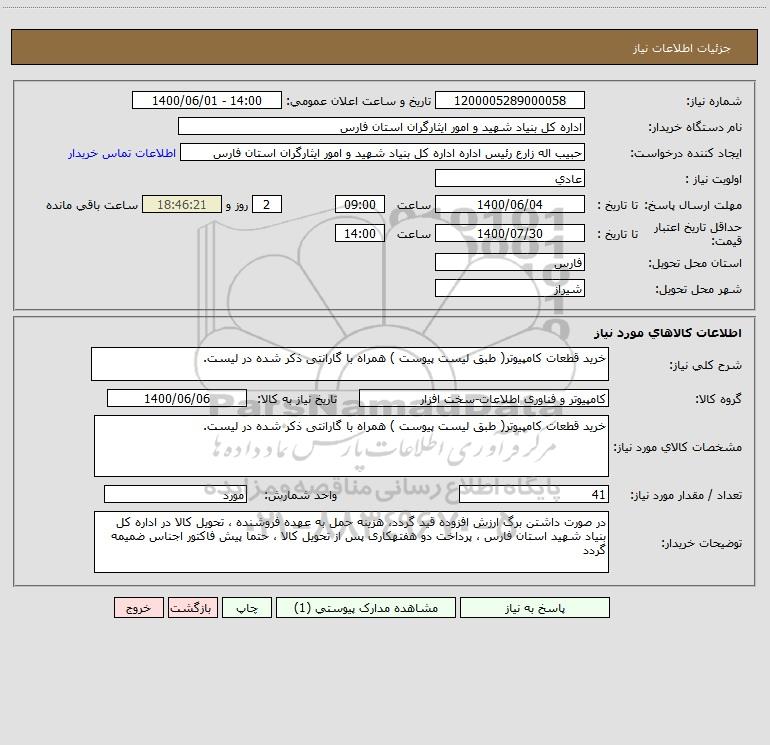770x745 pixels.
Task: Click general description box شرح کلی نیاز
Action: click(350, 364)
